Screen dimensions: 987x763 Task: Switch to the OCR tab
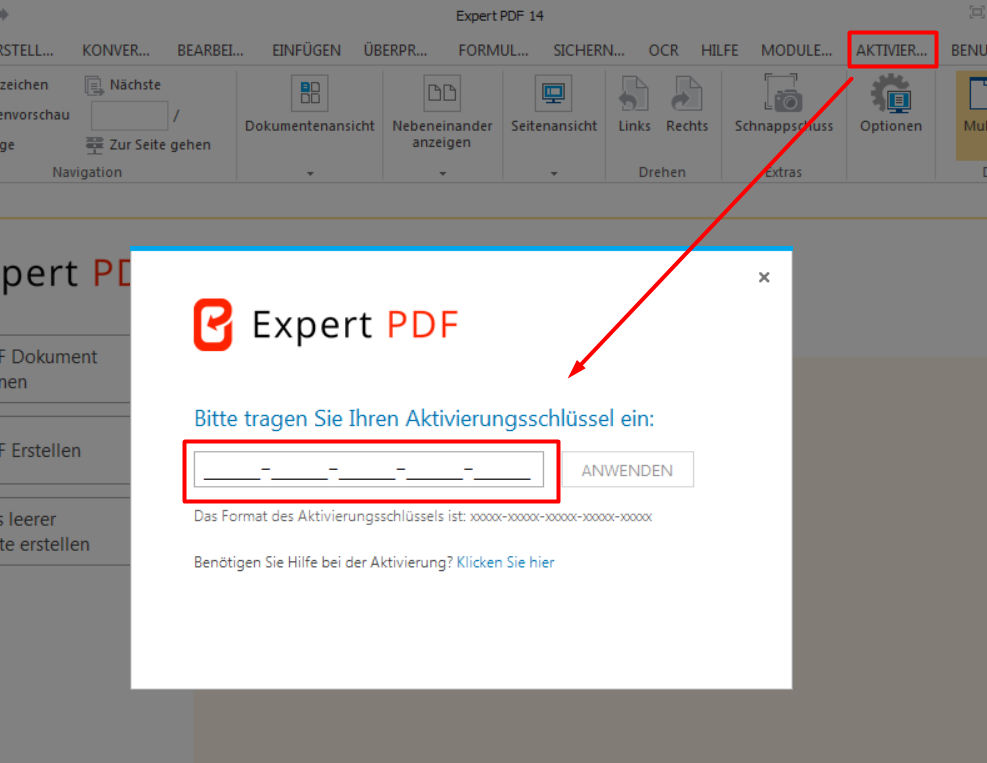pyautogui.click(x=663, y=50)
